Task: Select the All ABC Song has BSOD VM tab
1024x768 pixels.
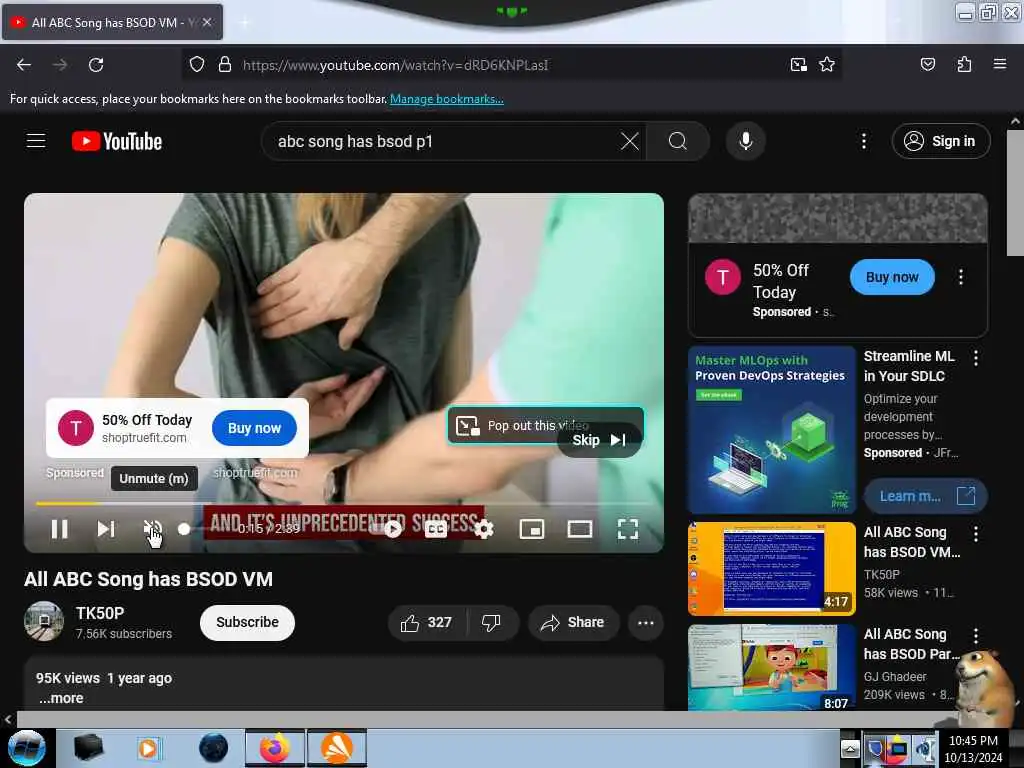Action: click(x=112, y=22)
